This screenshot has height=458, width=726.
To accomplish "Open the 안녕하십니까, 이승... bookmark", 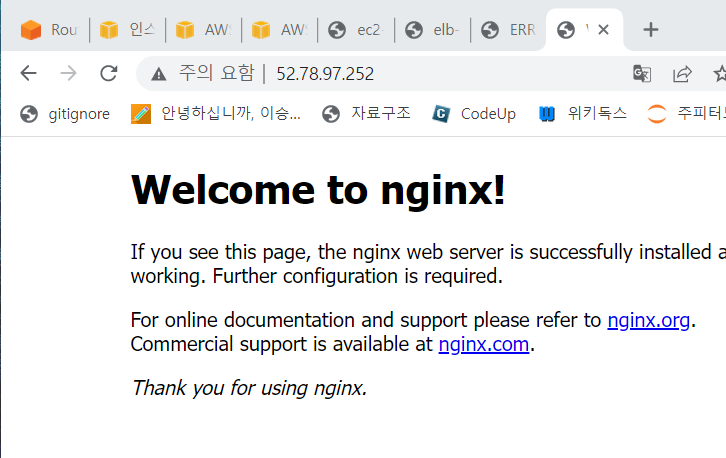I will point(216,114).
